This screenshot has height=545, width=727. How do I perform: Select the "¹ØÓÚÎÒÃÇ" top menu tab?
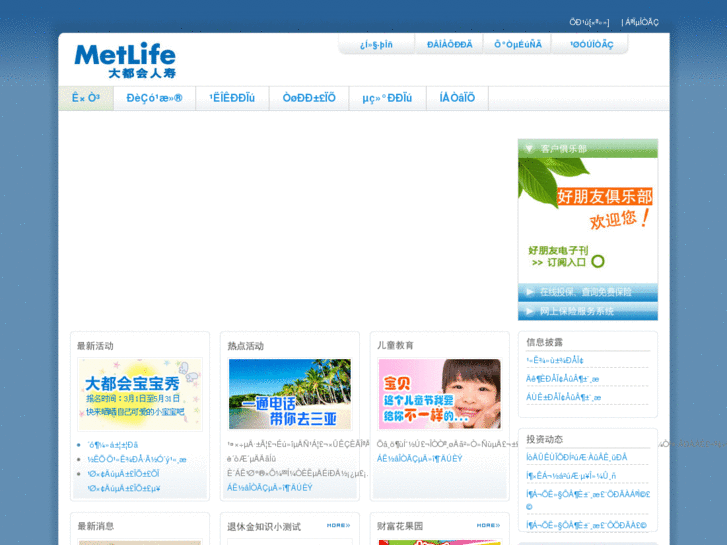tap(591, 45)
